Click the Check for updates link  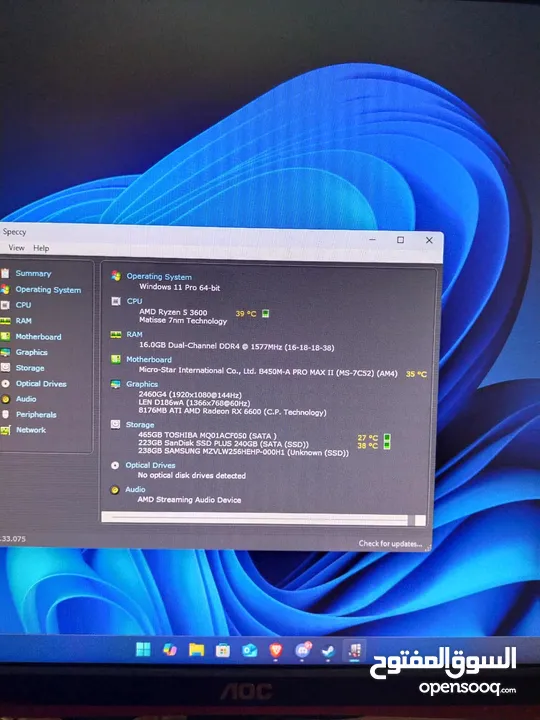390,544
